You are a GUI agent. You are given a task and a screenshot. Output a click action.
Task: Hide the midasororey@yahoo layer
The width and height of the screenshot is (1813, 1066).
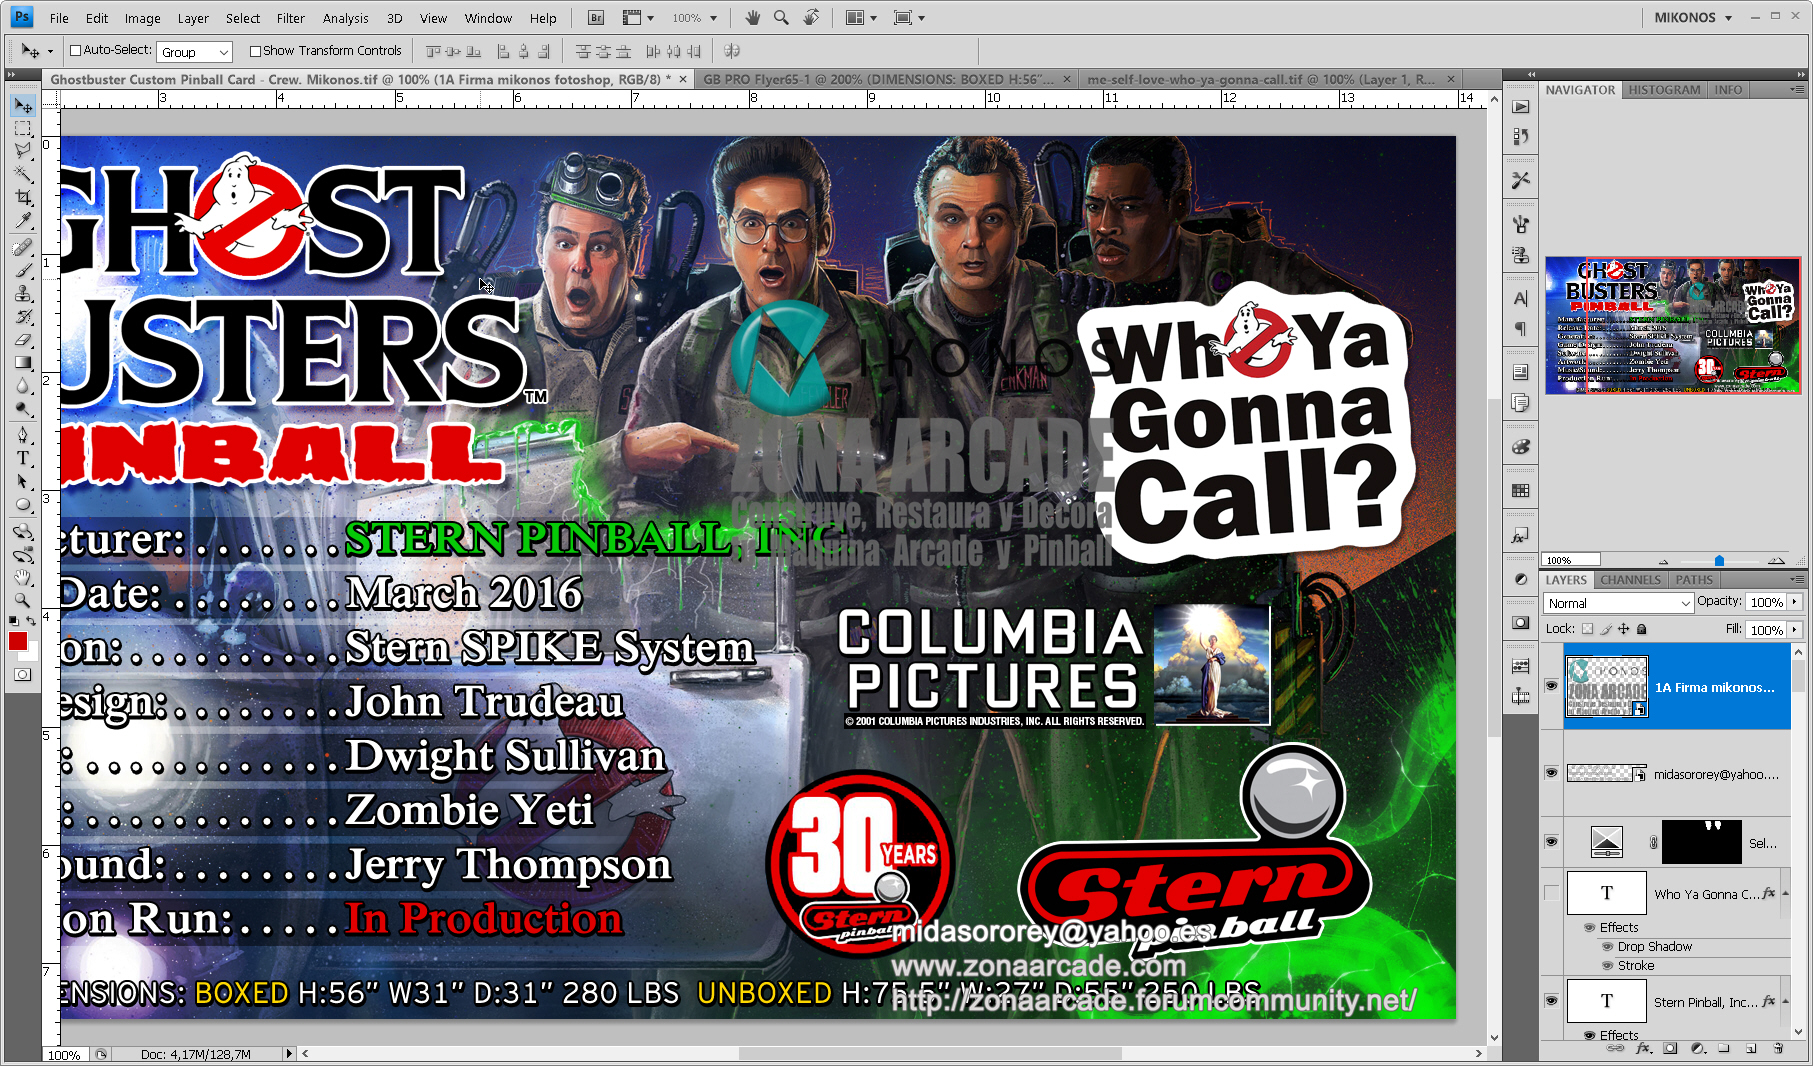[x=1551, y=773]
